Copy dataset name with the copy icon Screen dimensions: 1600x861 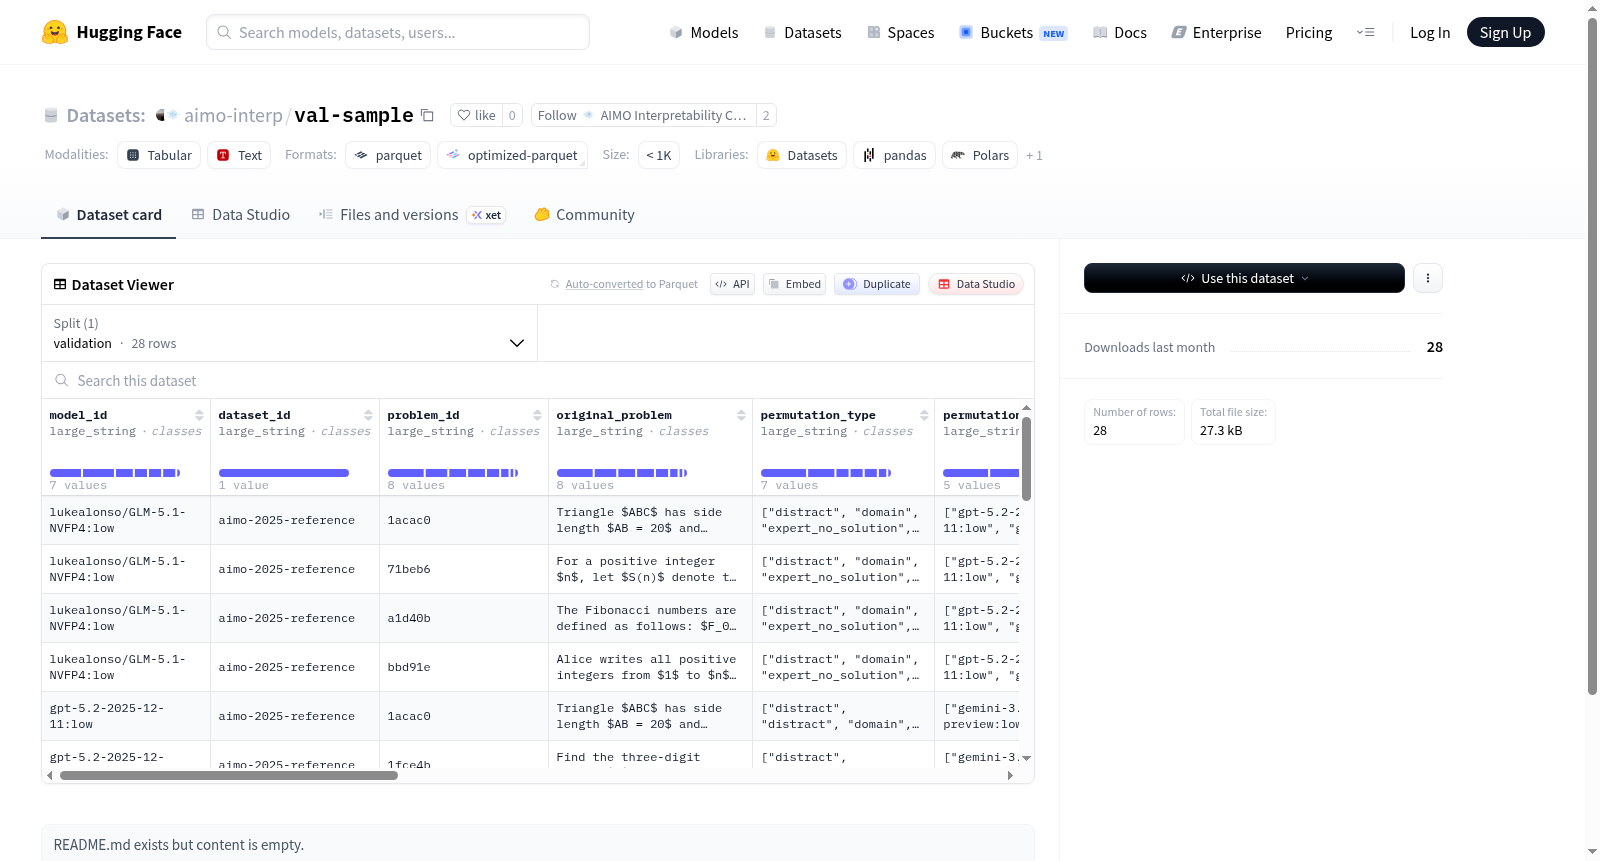[x=427, y=115]
